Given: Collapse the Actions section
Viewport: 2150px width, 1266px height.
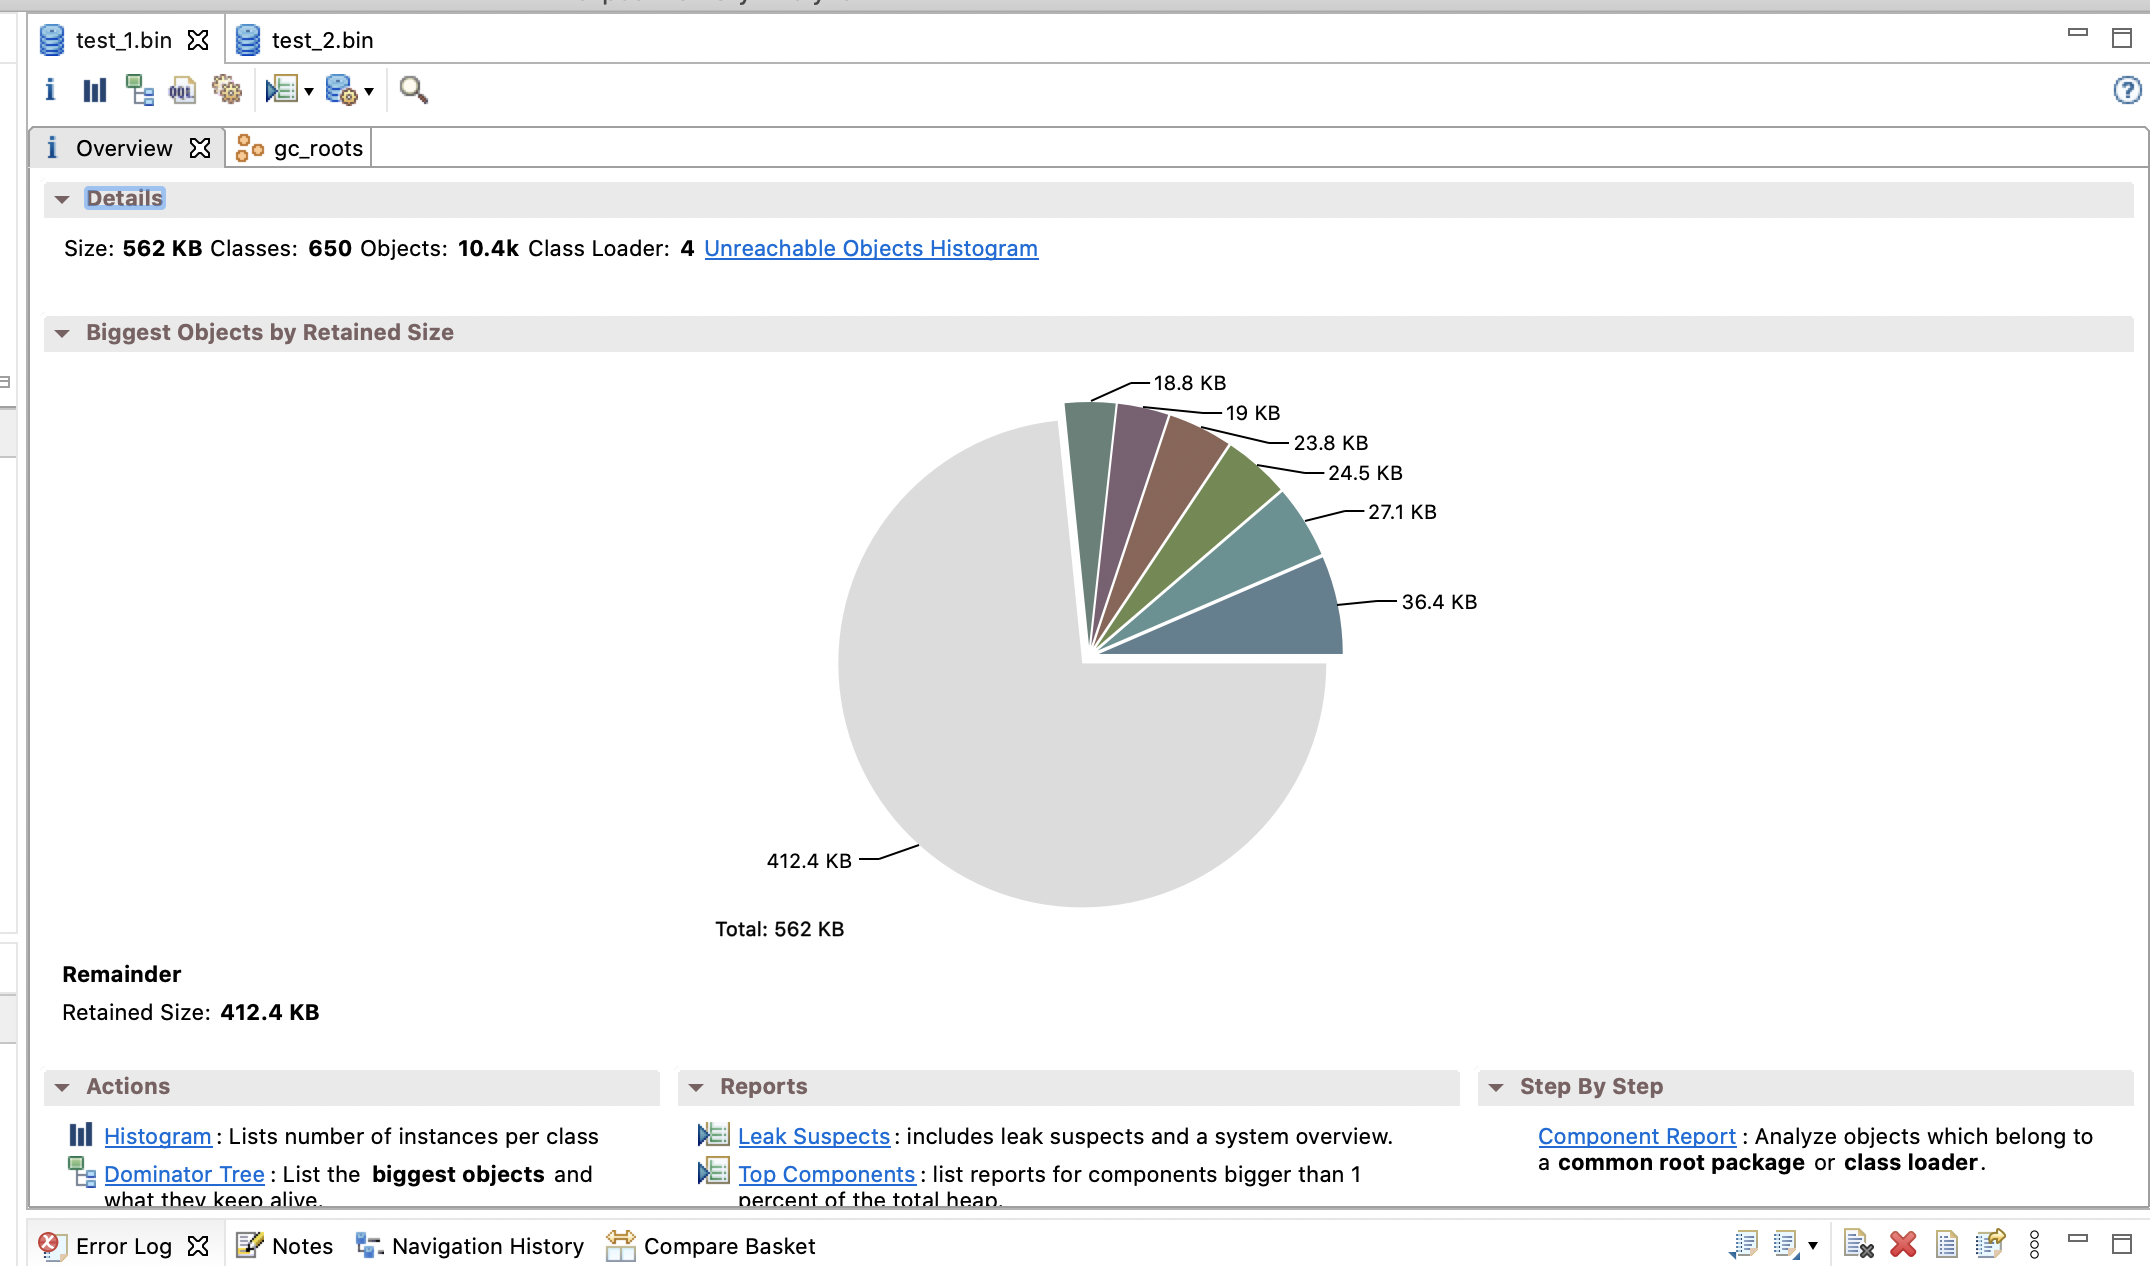Looking at the screenshot, I should (62, 1087).
